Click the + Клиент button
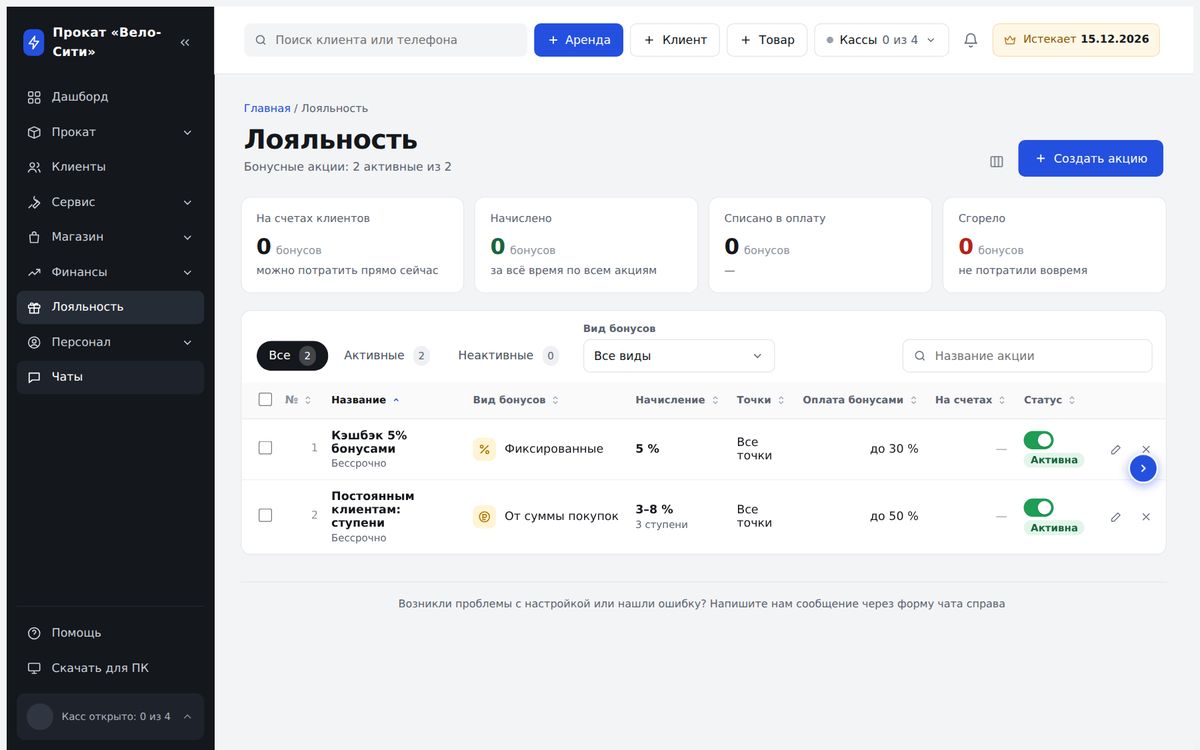1200x750 pixels. point(675,40)
